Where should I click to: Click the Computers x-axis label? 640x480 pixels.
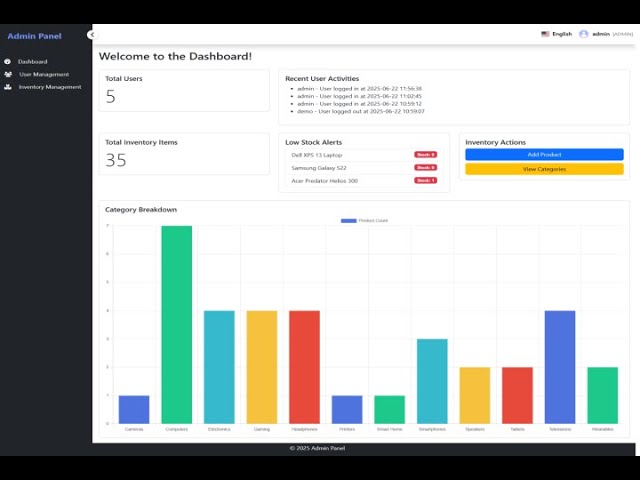pyautogui.click(x=177, y=429)
